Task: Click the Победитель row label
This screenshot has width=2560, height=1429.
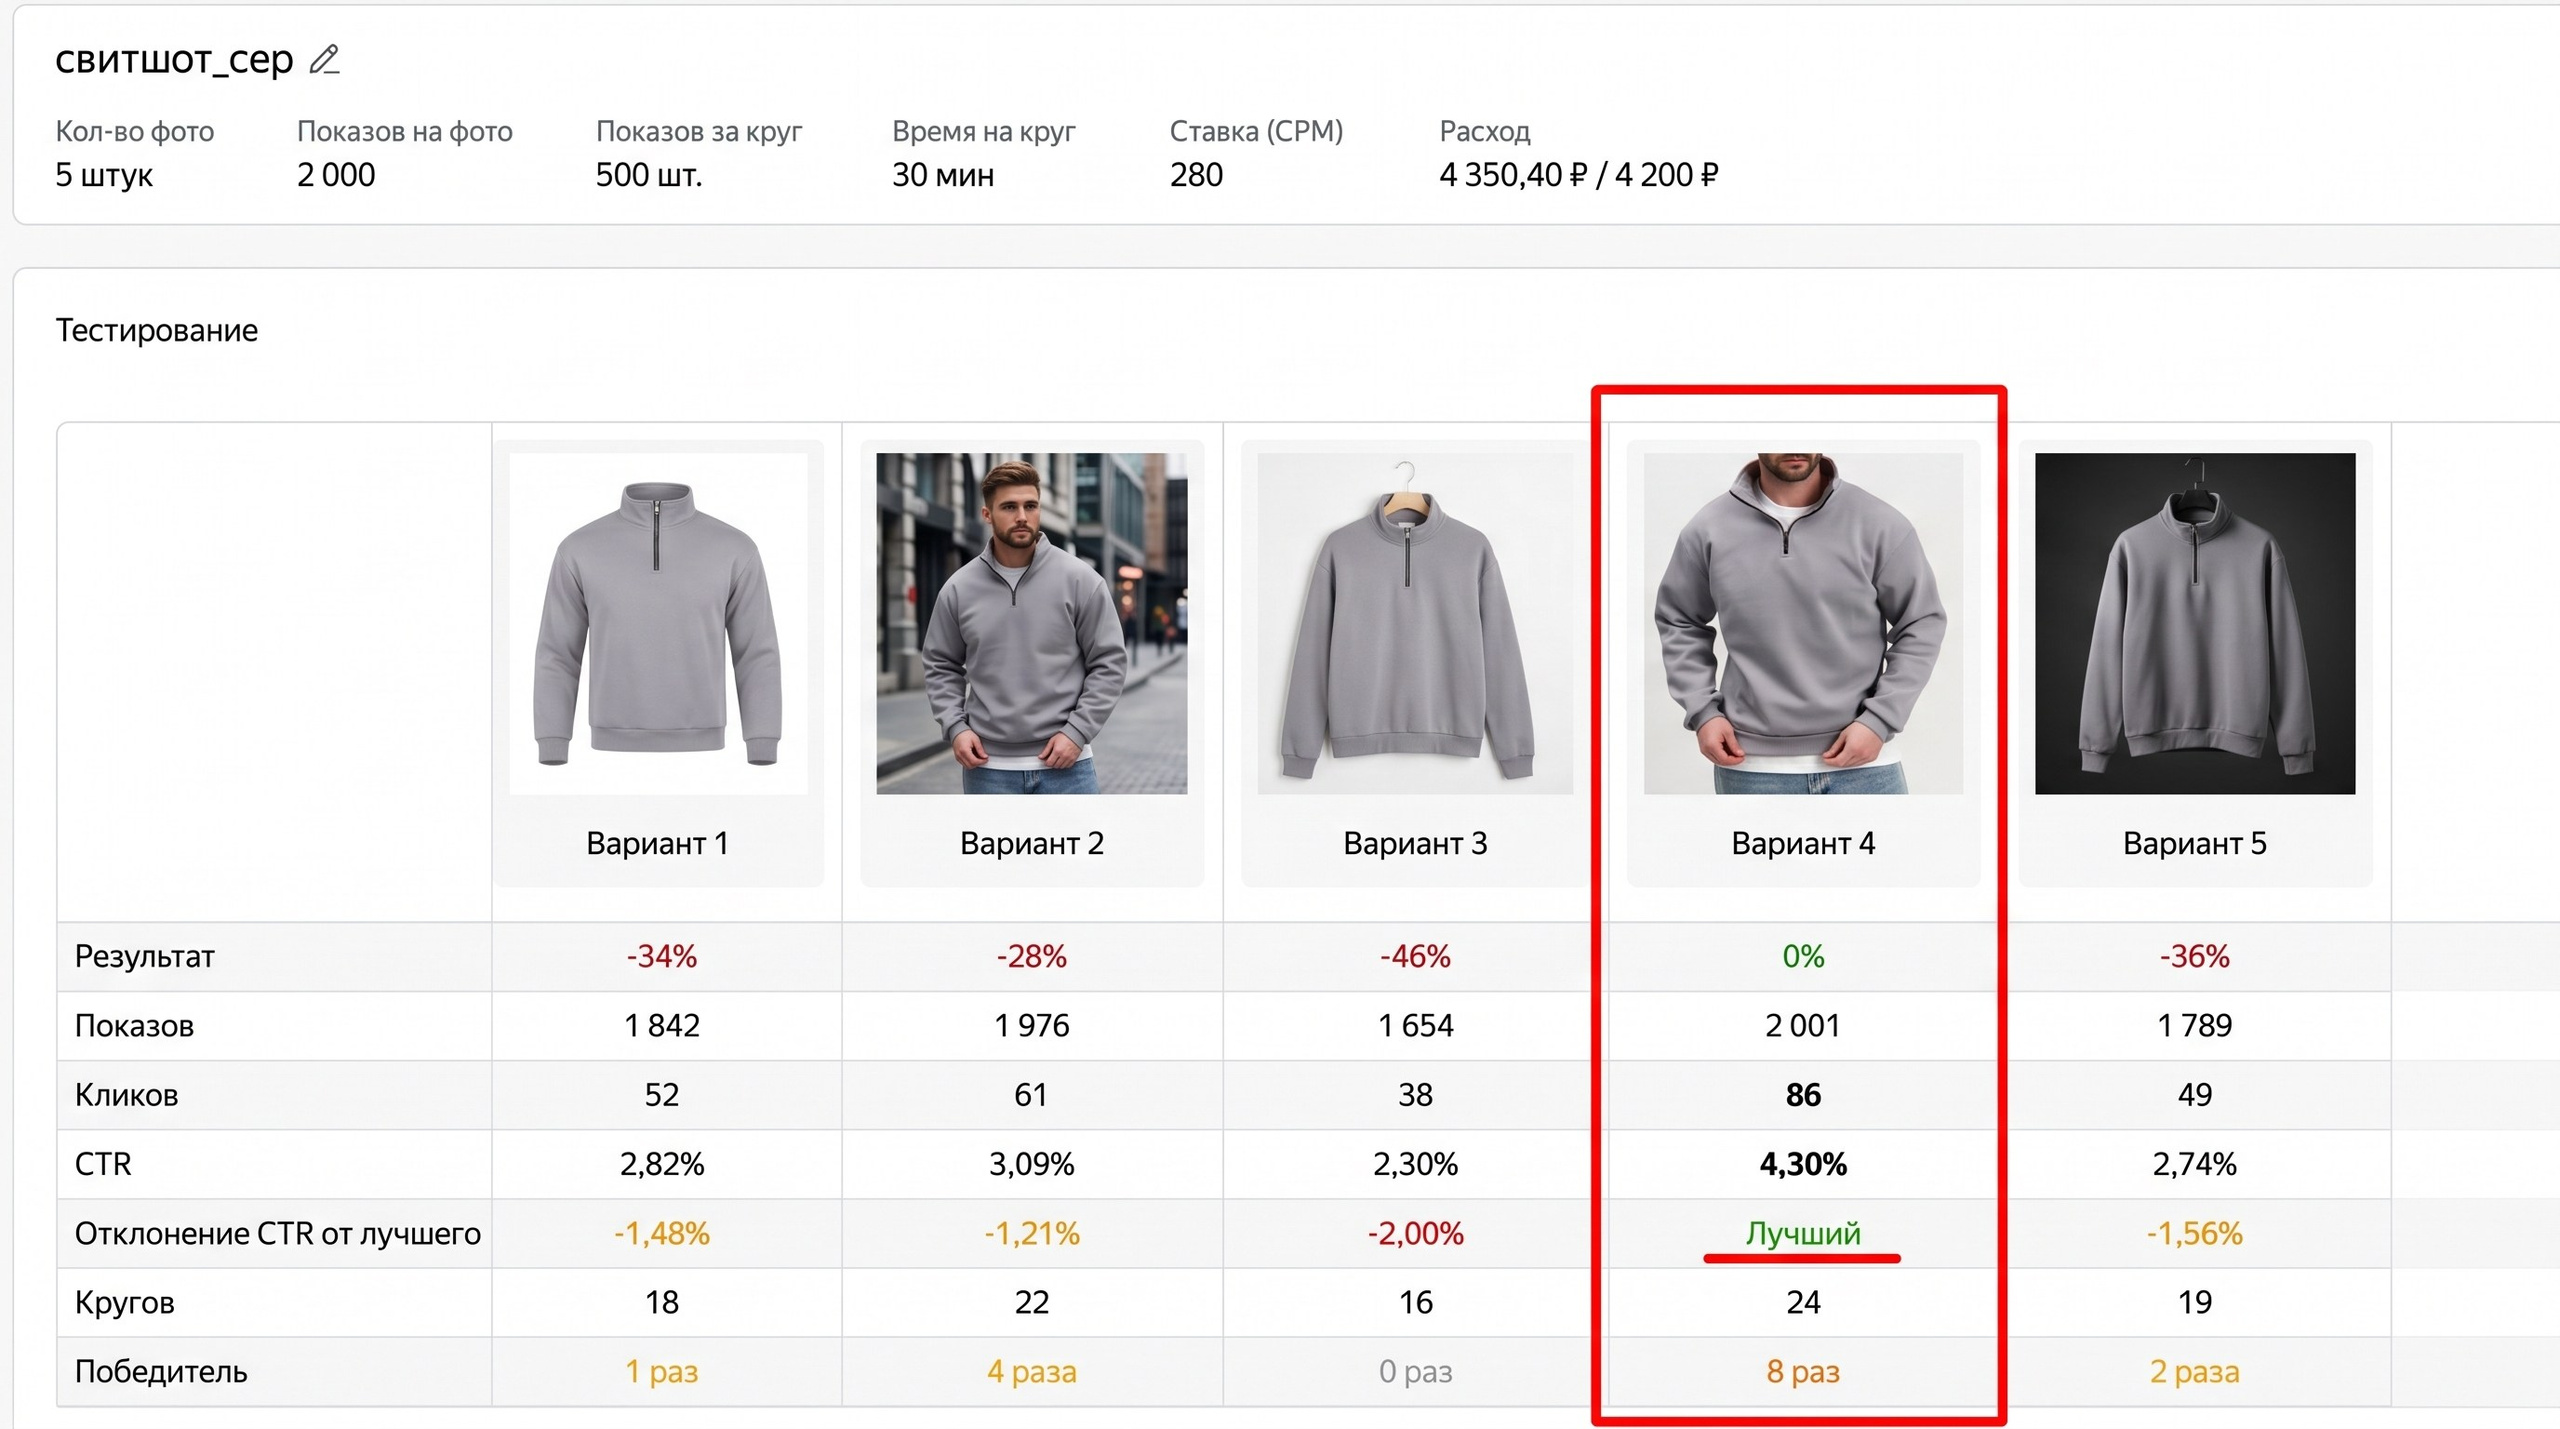Action: click(161, 1371)
